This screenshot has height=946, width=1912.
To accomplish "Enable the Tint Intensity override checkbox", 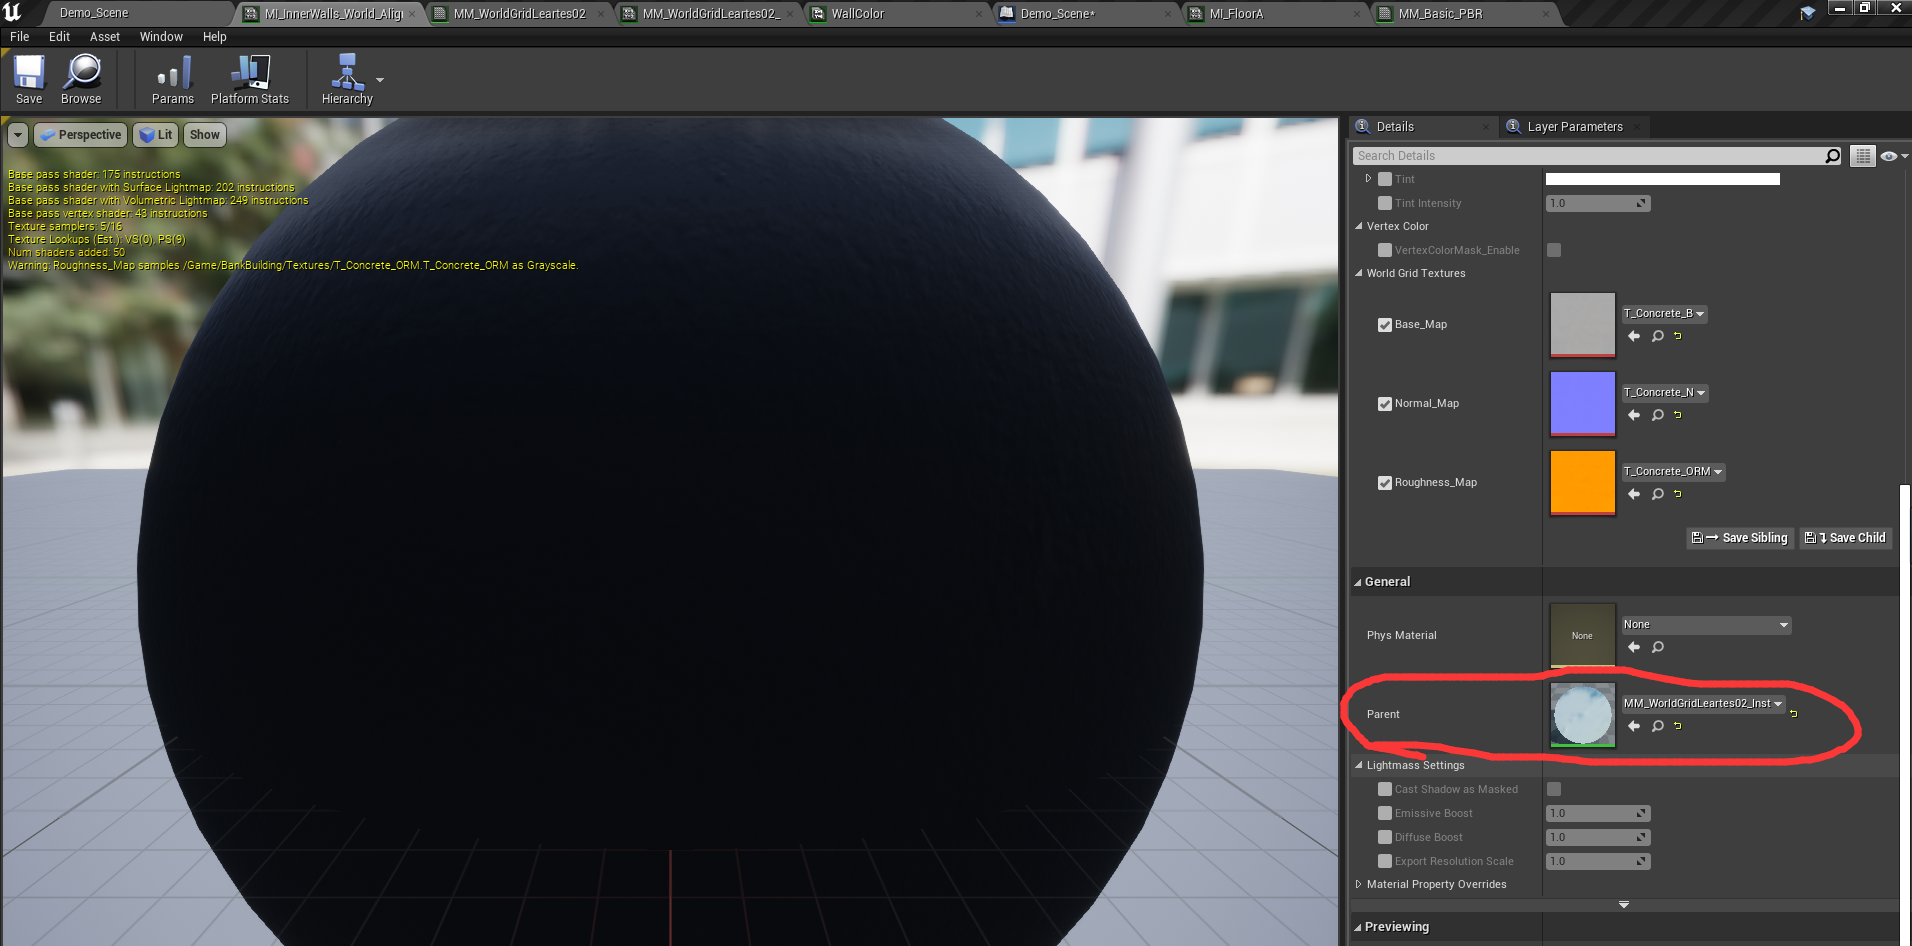I will (1385, 203).
